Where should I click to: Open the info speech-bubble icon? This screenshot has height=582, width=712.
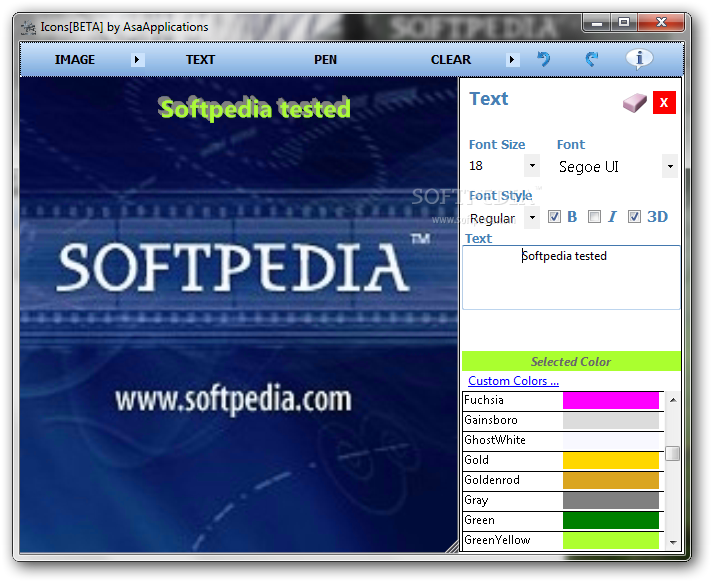[x=639, y=59]
